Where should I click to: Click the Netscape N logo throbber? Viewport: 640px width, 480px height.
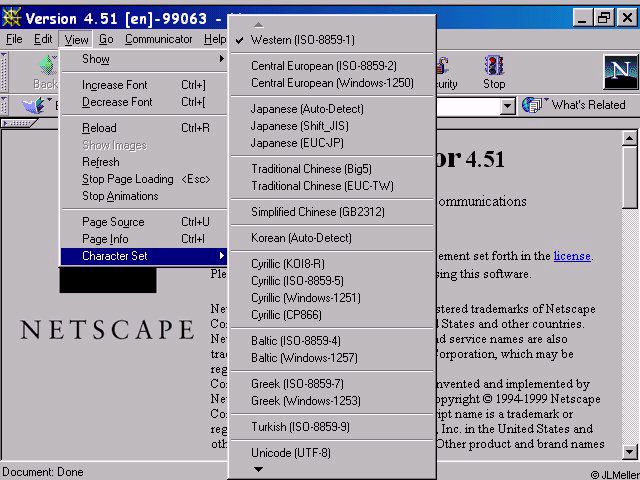pyautogui.click(x=620, y=72)
